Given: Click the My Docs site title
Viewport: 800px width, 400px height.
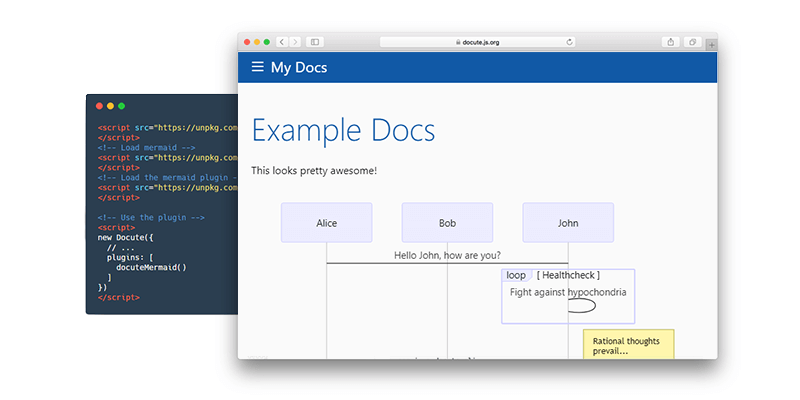Looking at the screenshot, I should click(299, 67).
